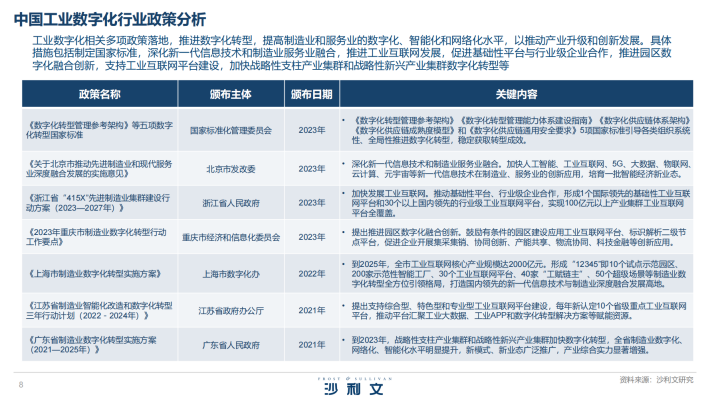Select the 颁布日期 column header
710x399 pixels.
312,94
